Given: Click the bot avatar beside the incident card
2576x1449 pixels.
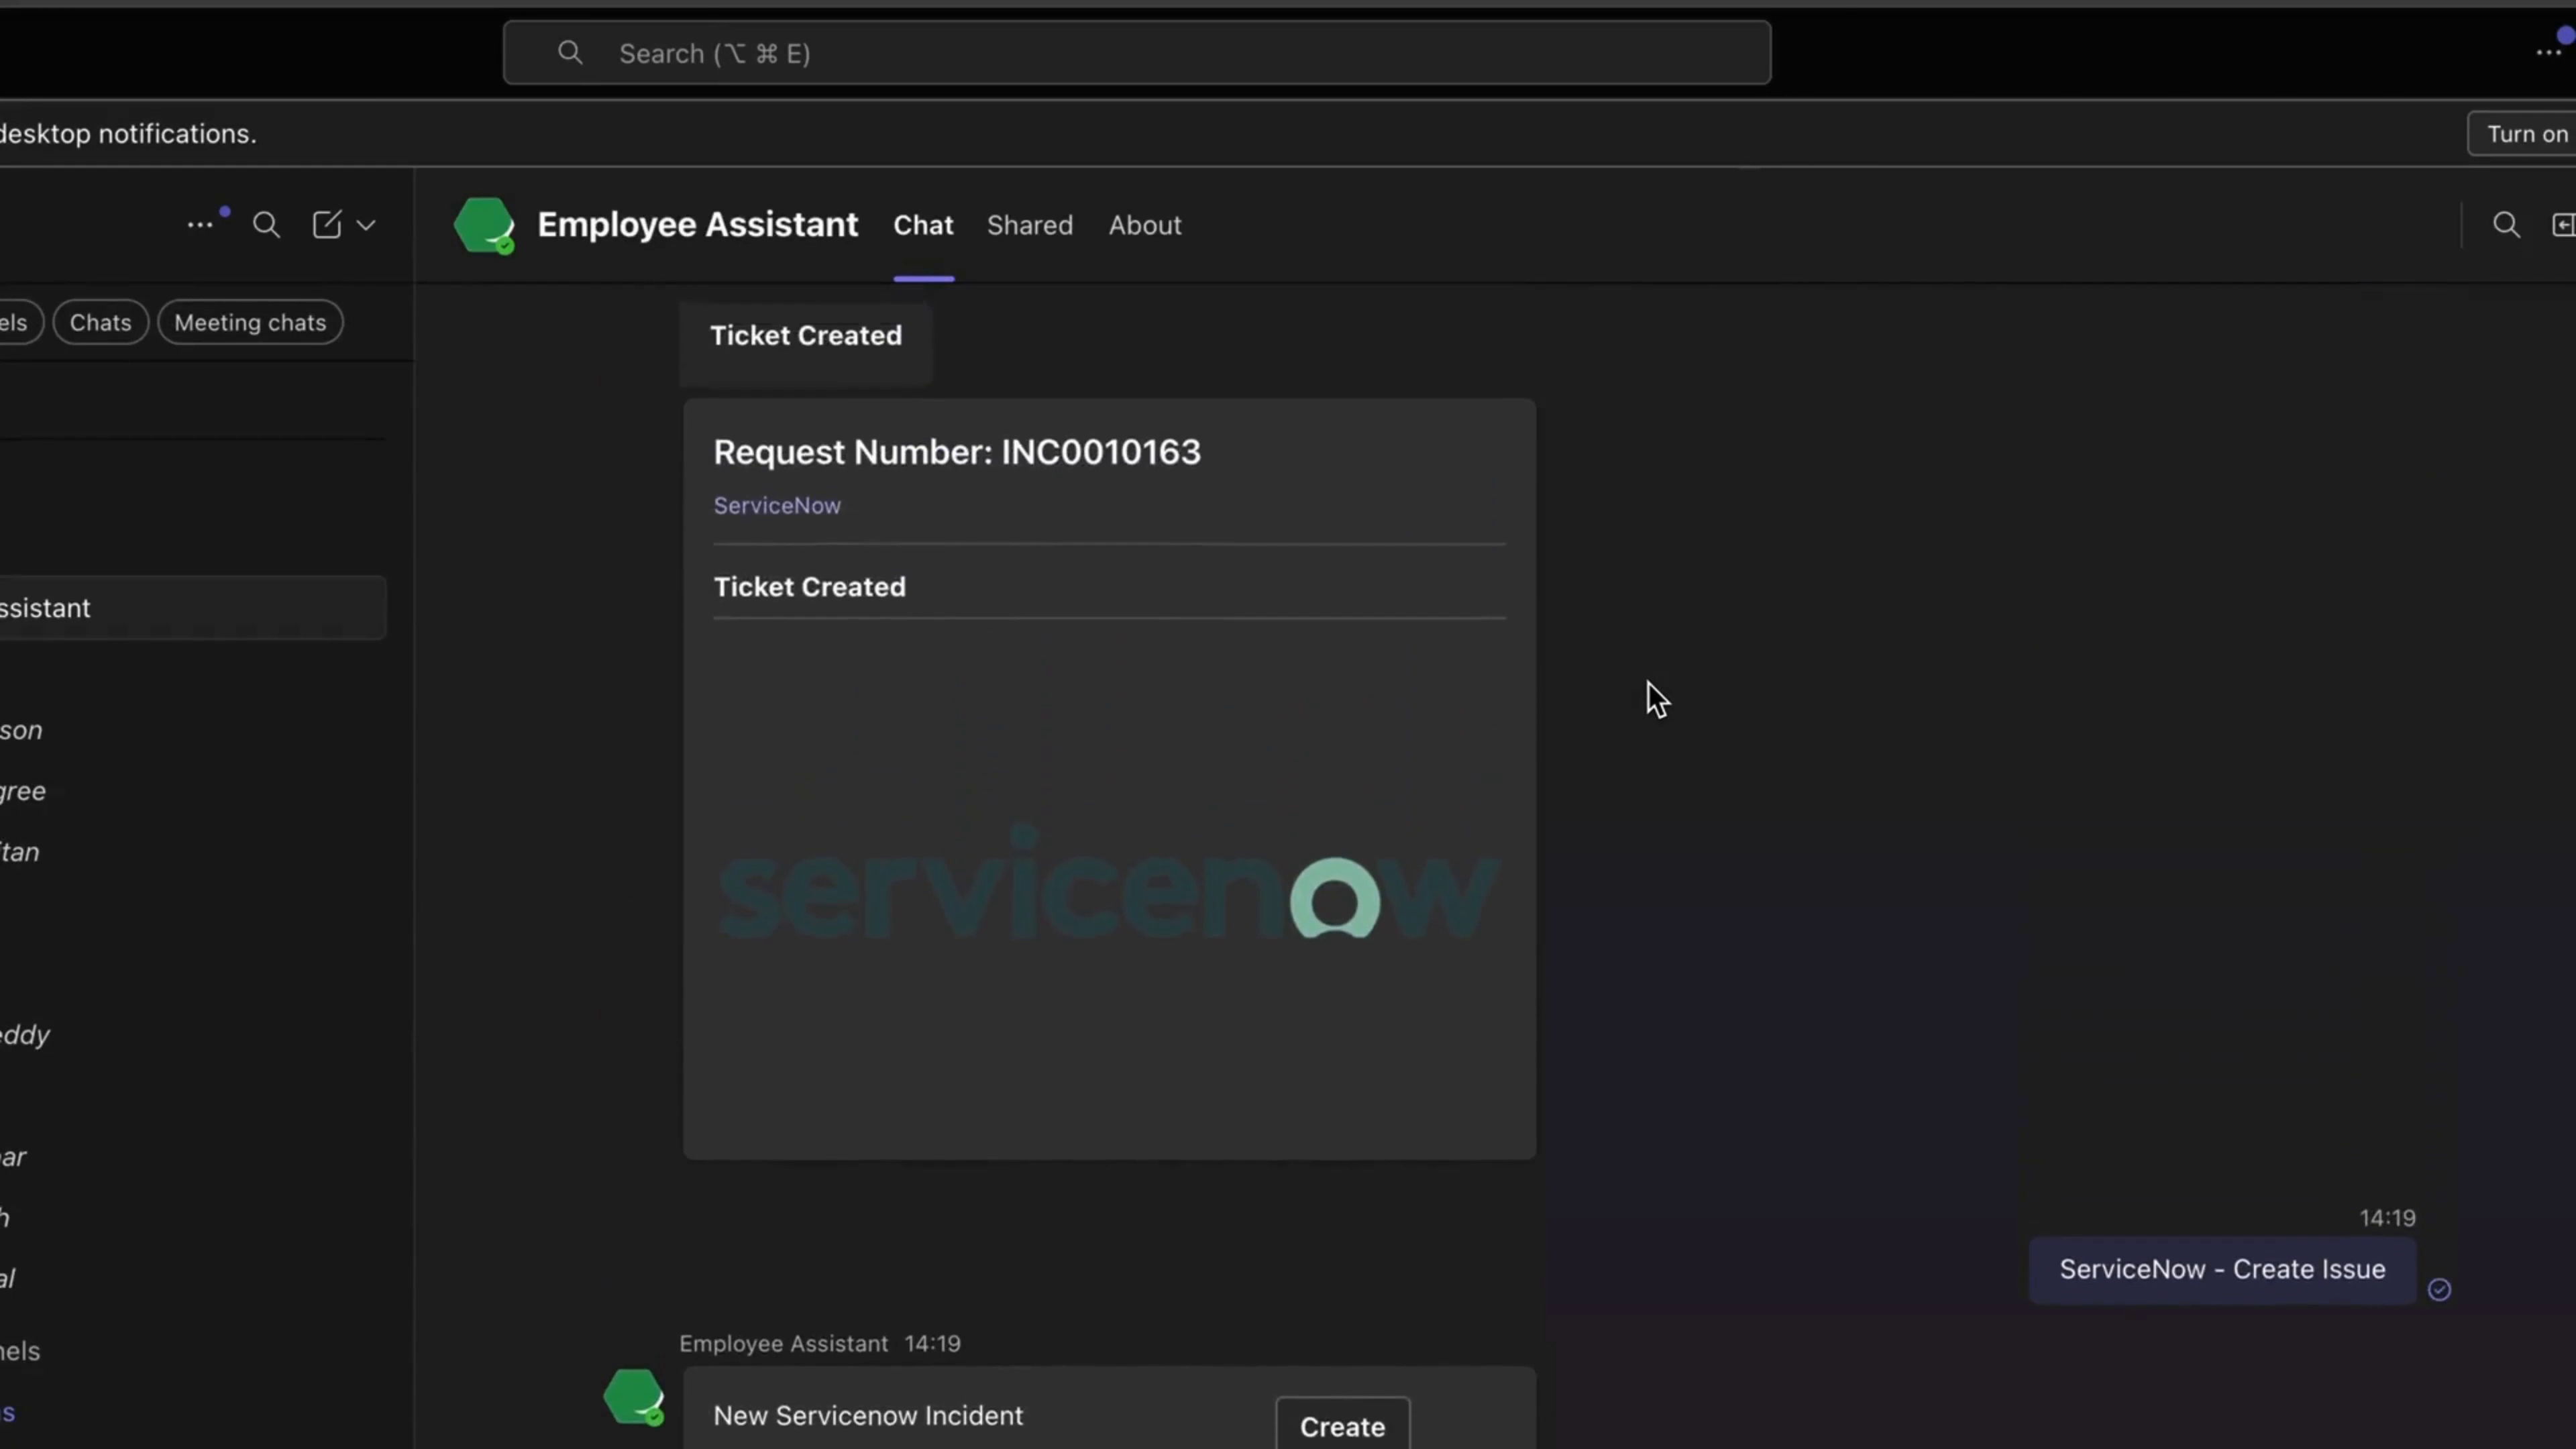Looking at the screenshot, I should pos(634,1397).
